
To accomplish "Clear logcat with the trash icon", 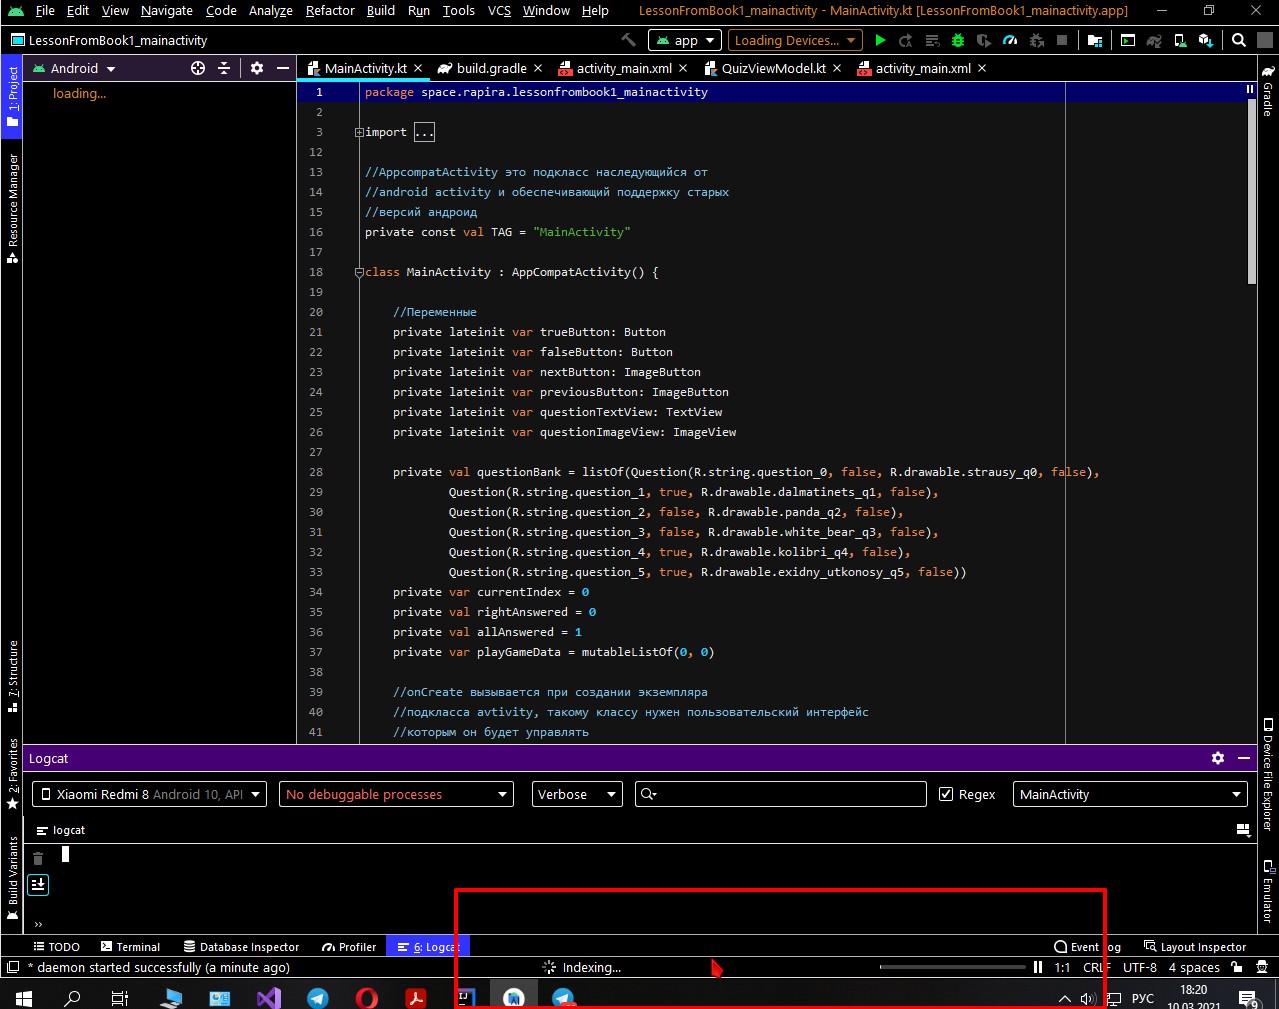I will (x=38, y=858).
